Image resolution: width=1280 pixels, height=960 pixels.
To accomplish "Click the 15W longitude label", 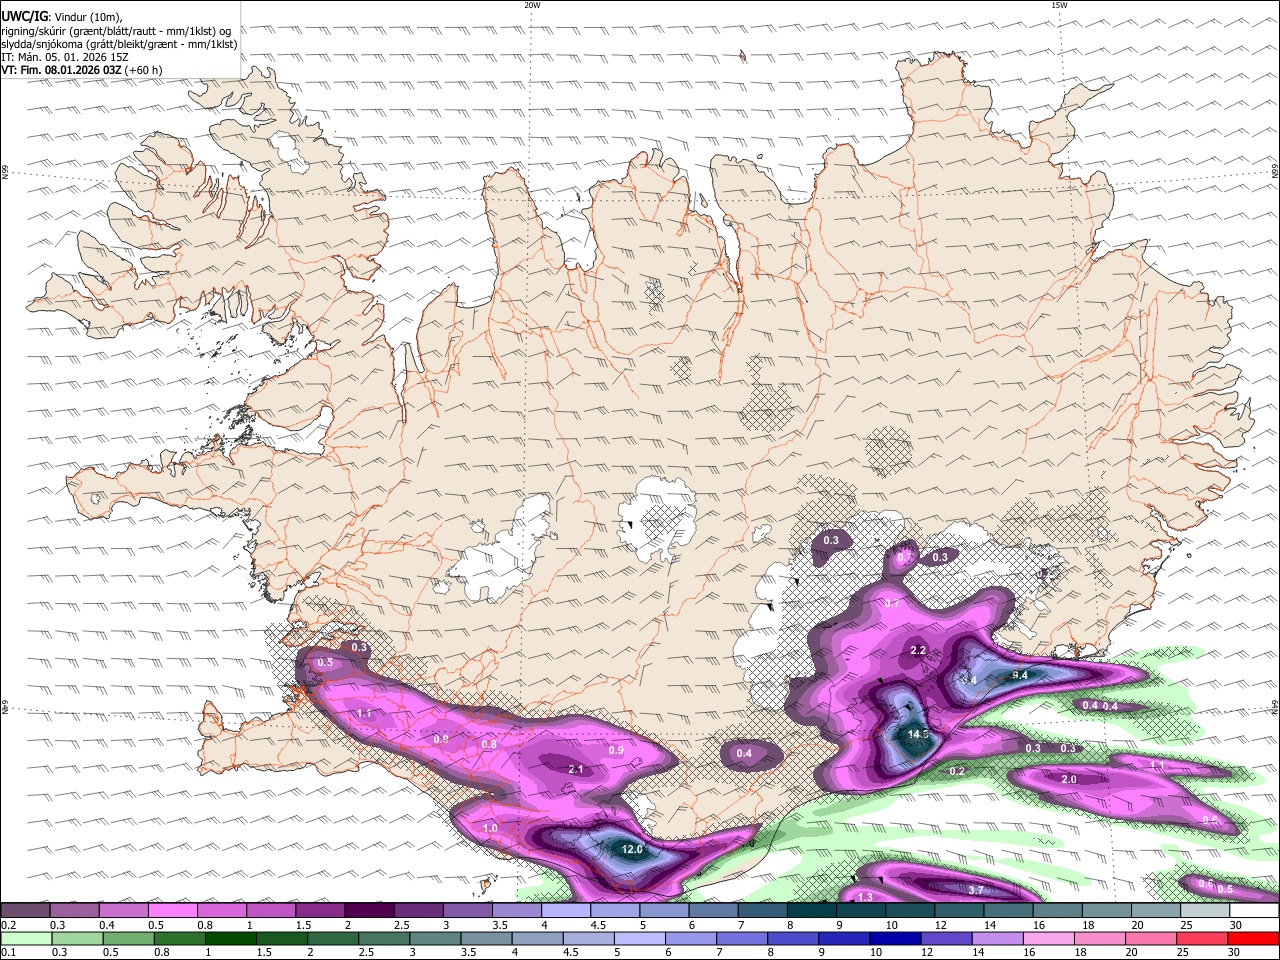I will pyautogui.click(x=1059, y=4).
